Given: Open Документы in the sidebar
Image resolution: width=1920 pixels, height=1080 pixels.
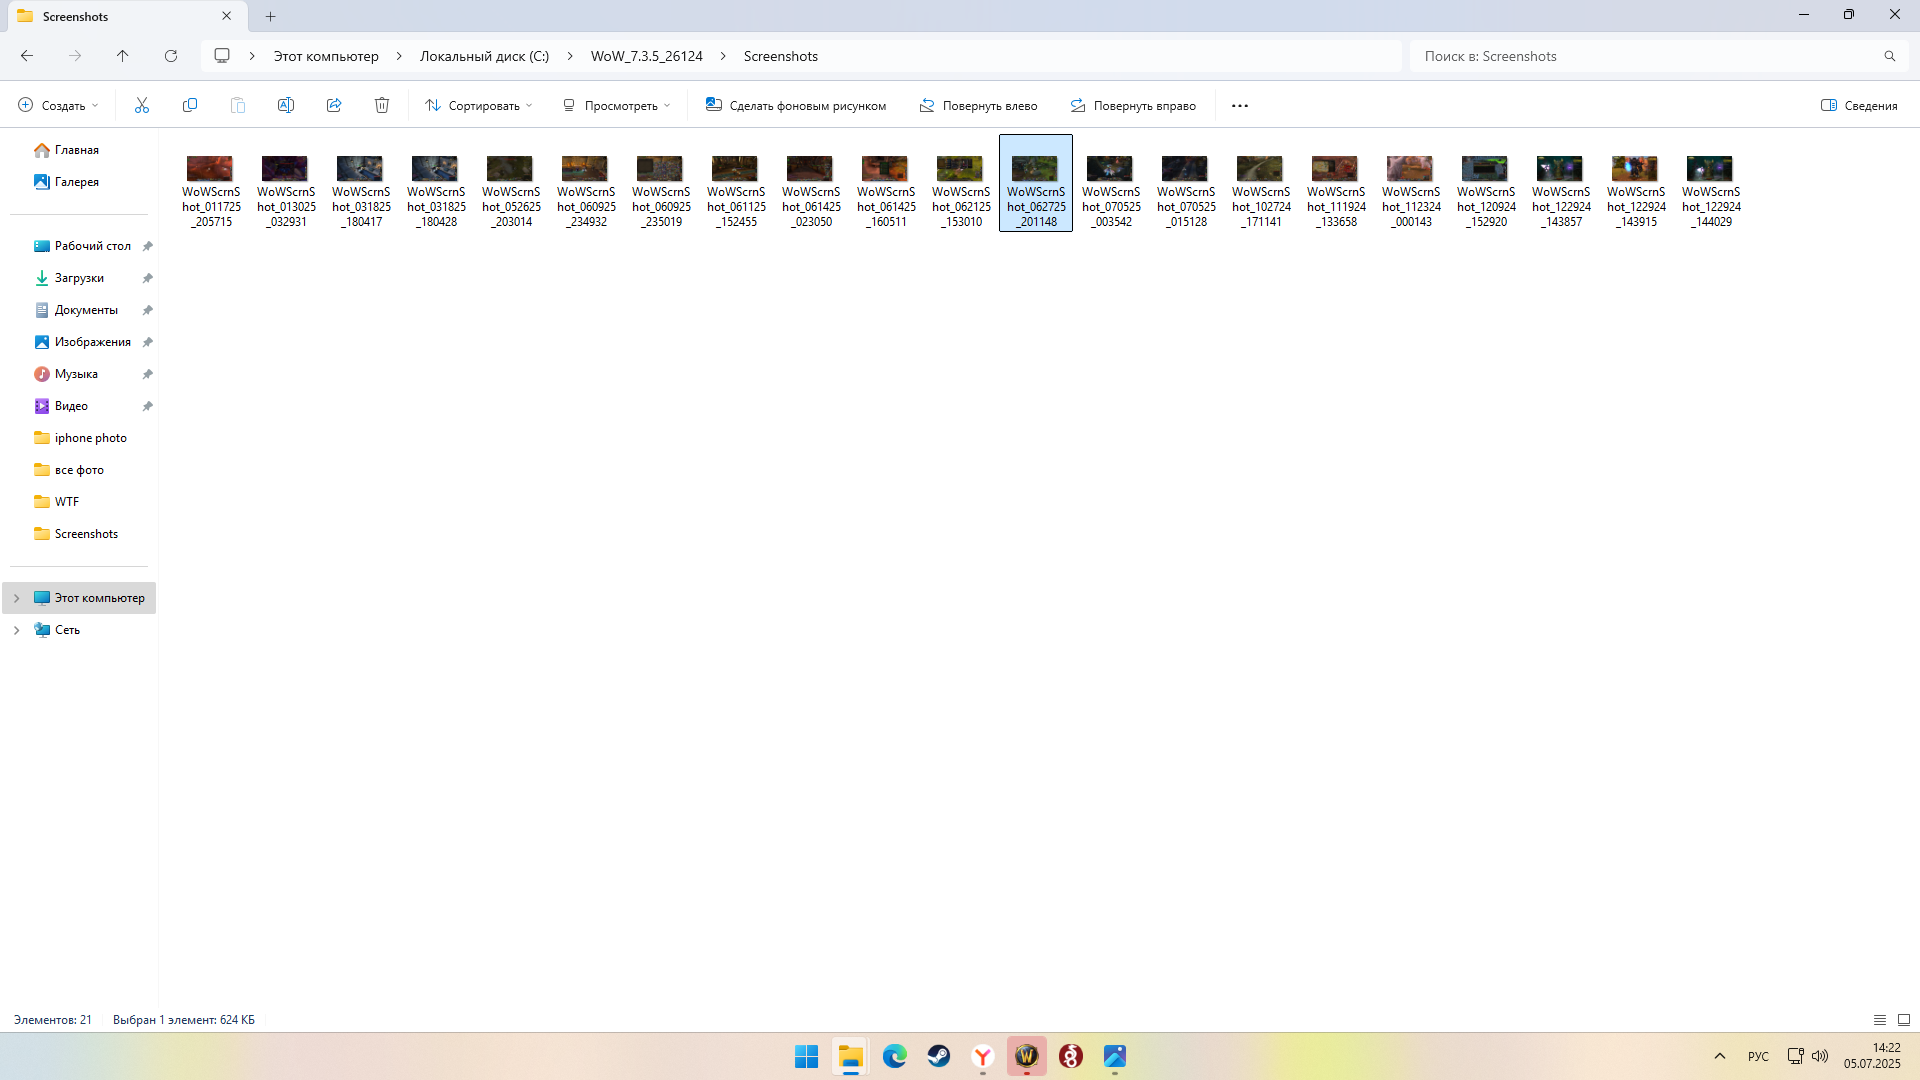Looking at the screenshot, I should pos(78,310).
